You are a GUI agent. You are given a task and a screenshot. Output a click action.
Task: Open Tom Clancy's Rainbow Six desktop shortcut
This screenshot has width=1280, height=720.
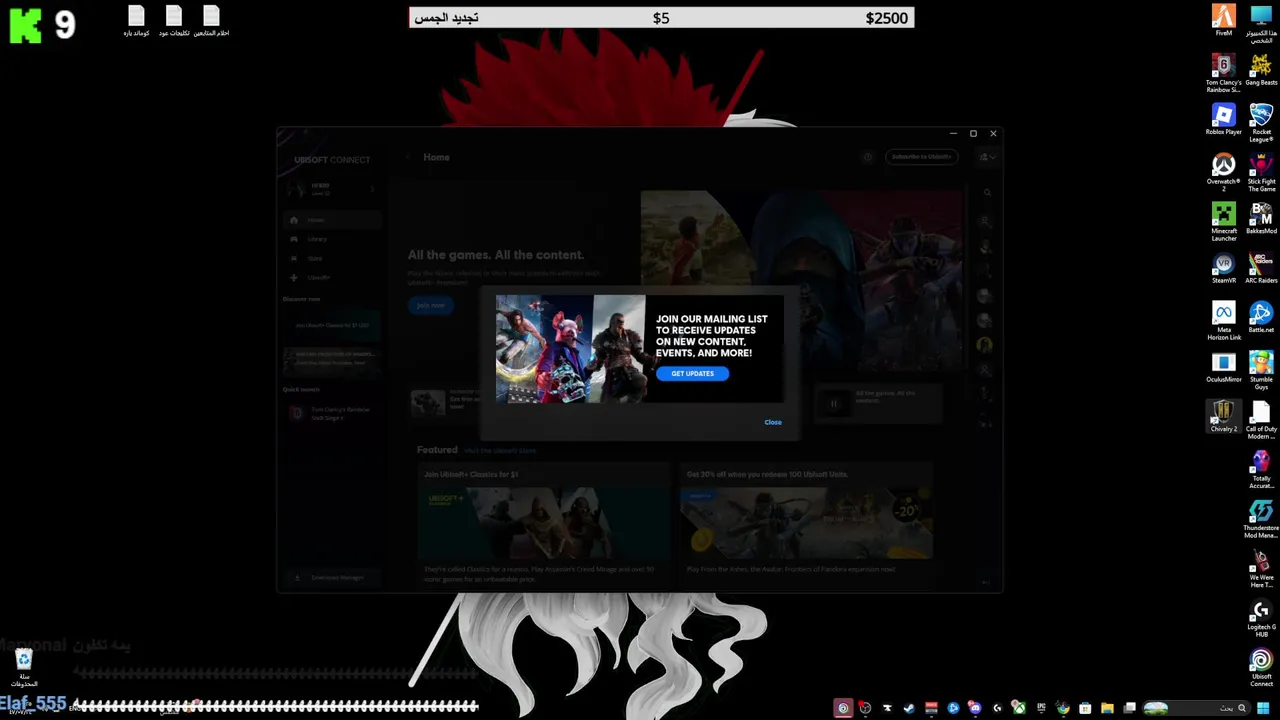pos(1224,72)
